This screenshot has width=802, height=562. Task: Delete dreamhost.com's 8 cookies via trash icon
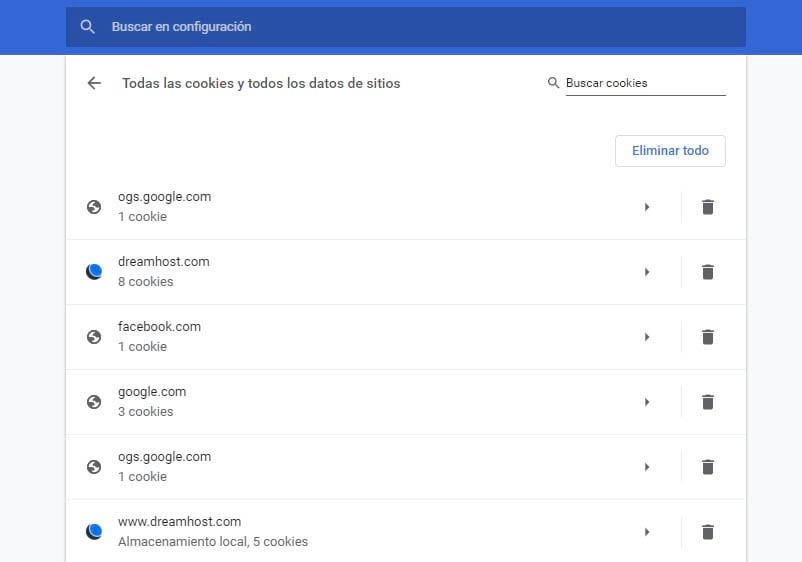[707, 272]
